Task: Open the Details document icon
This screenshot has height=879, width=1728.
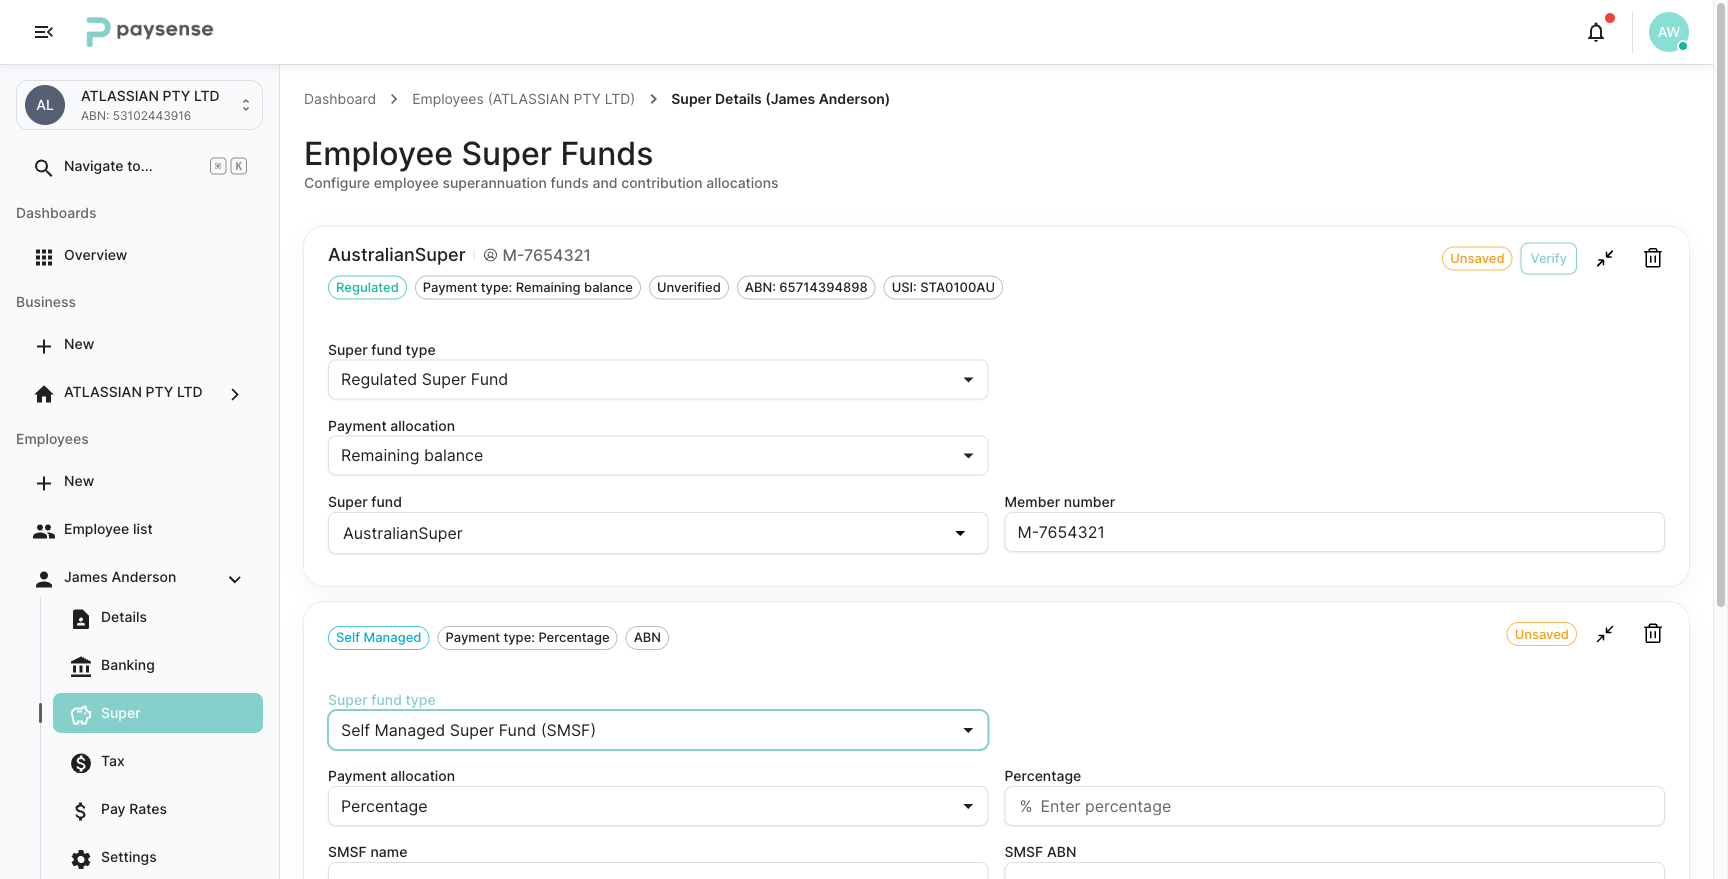Action: (81, 619)
